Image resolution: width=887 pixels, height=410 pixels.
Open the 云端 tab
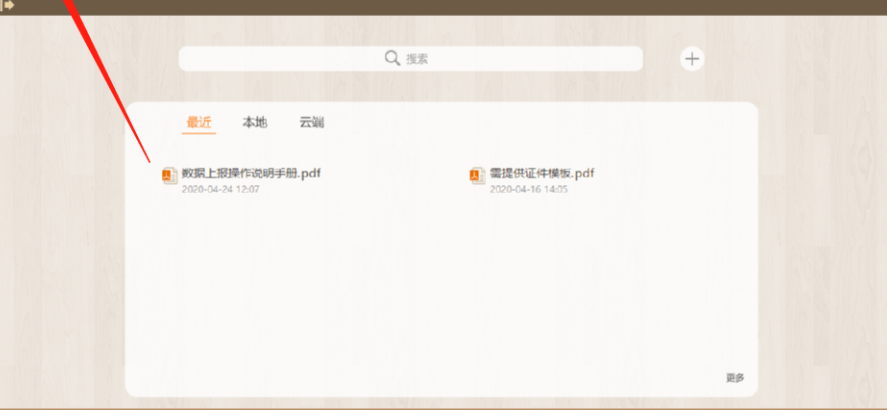tap(312, 122)
